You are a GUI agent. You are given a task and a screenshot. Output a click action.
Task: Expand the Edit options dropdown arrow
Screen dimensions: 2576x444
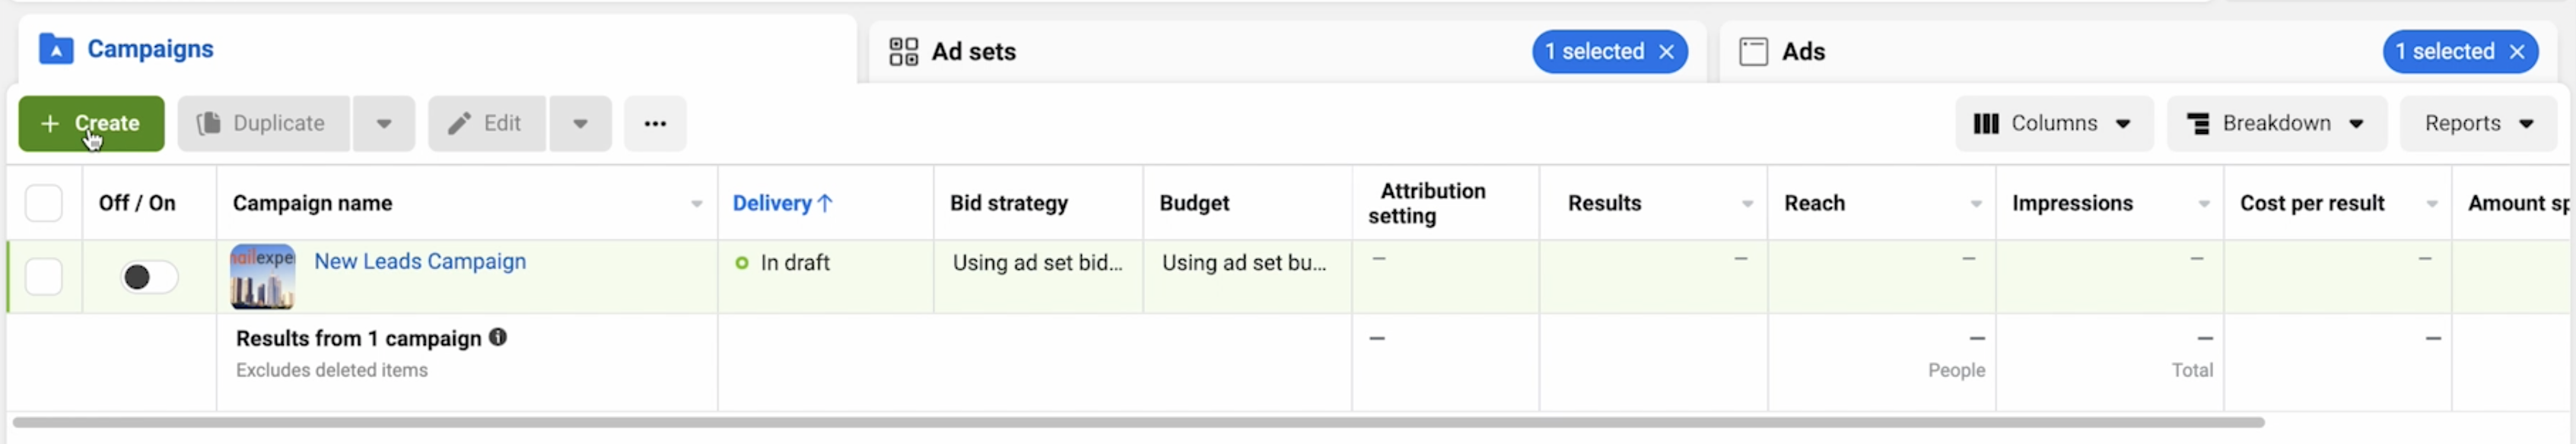click(x=580, y=124)
